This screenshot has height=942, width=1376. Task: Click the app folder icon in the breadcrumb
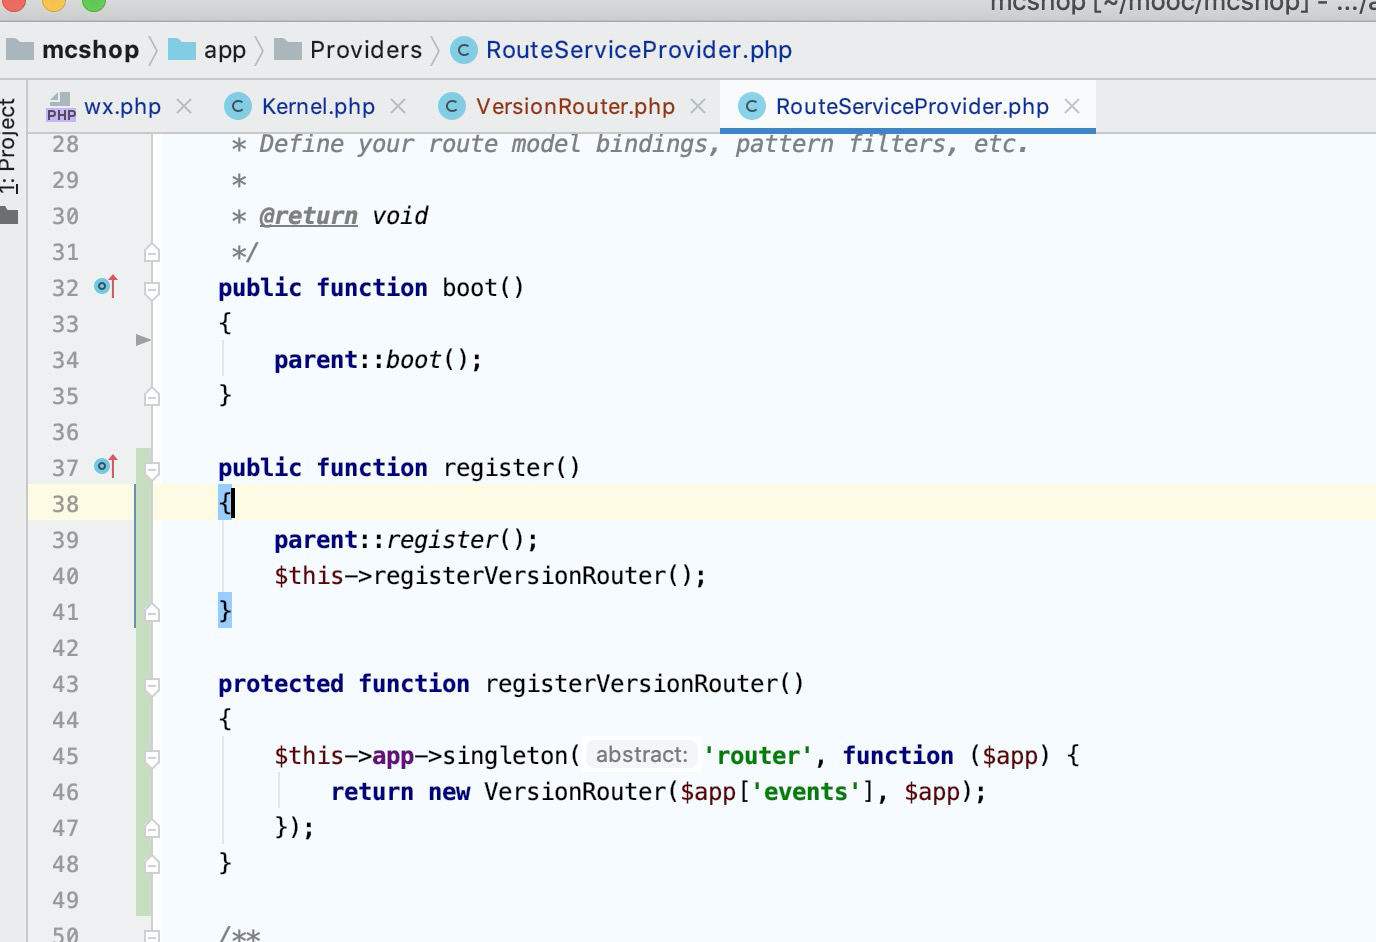(182, 49)
